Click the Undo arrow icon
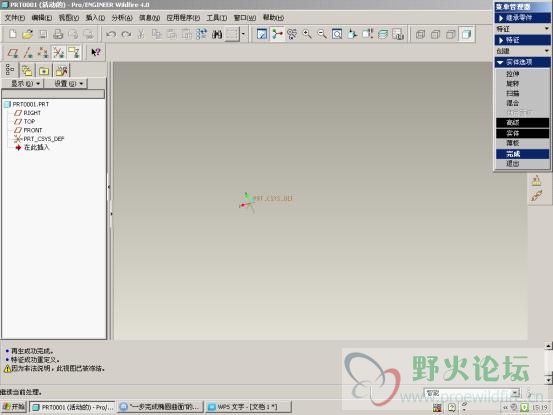 [111, 34]
